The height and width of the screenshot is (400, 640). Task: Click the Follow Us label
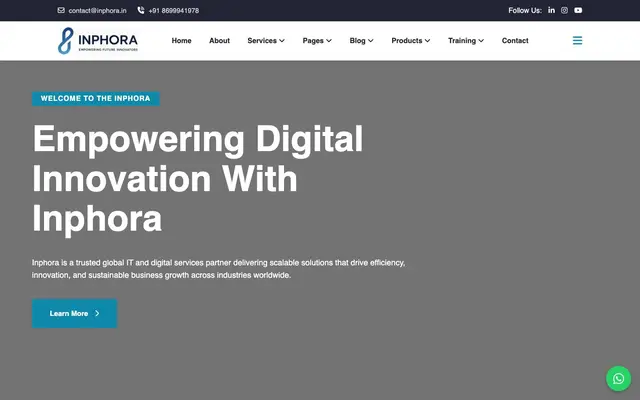[x=525, y=11]
